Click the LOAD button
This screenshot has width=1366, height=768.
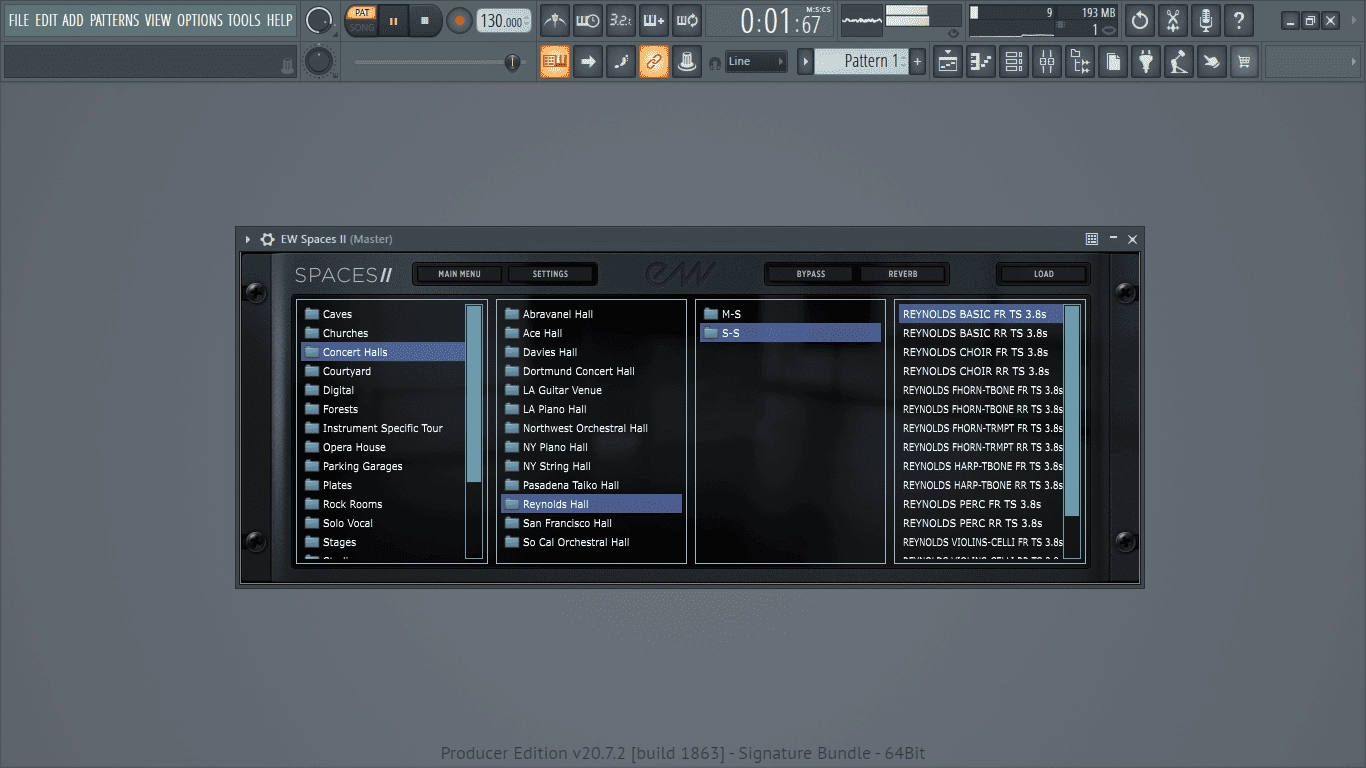tap(1043, 274)
